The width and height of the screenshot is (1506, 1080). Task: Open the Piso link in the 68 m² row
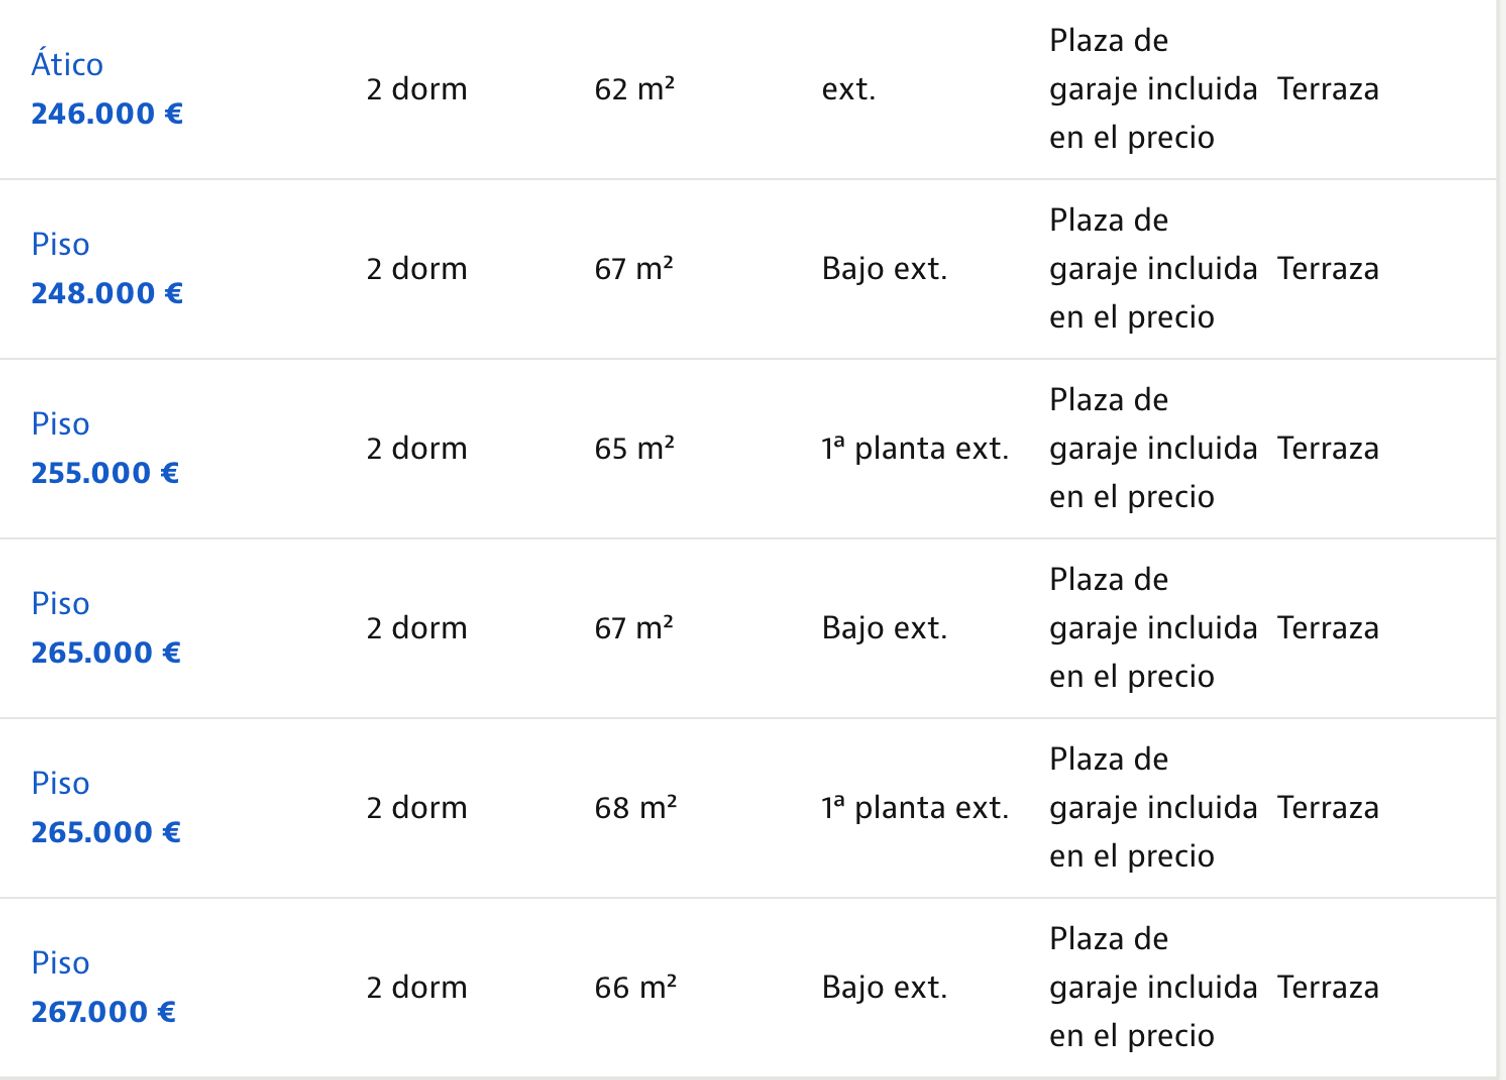point(60,783)
